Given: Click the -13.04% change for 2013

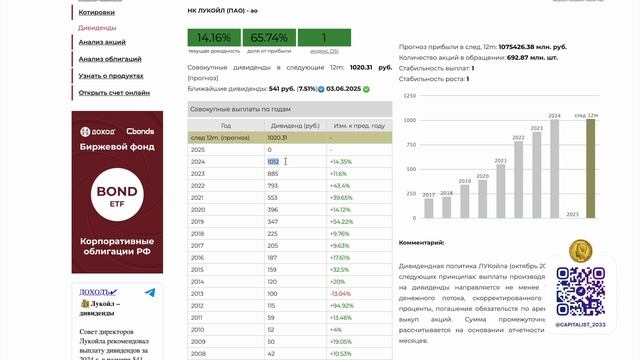Looking at the screenshot, I should pyautogui.click(x=340, y=294).
